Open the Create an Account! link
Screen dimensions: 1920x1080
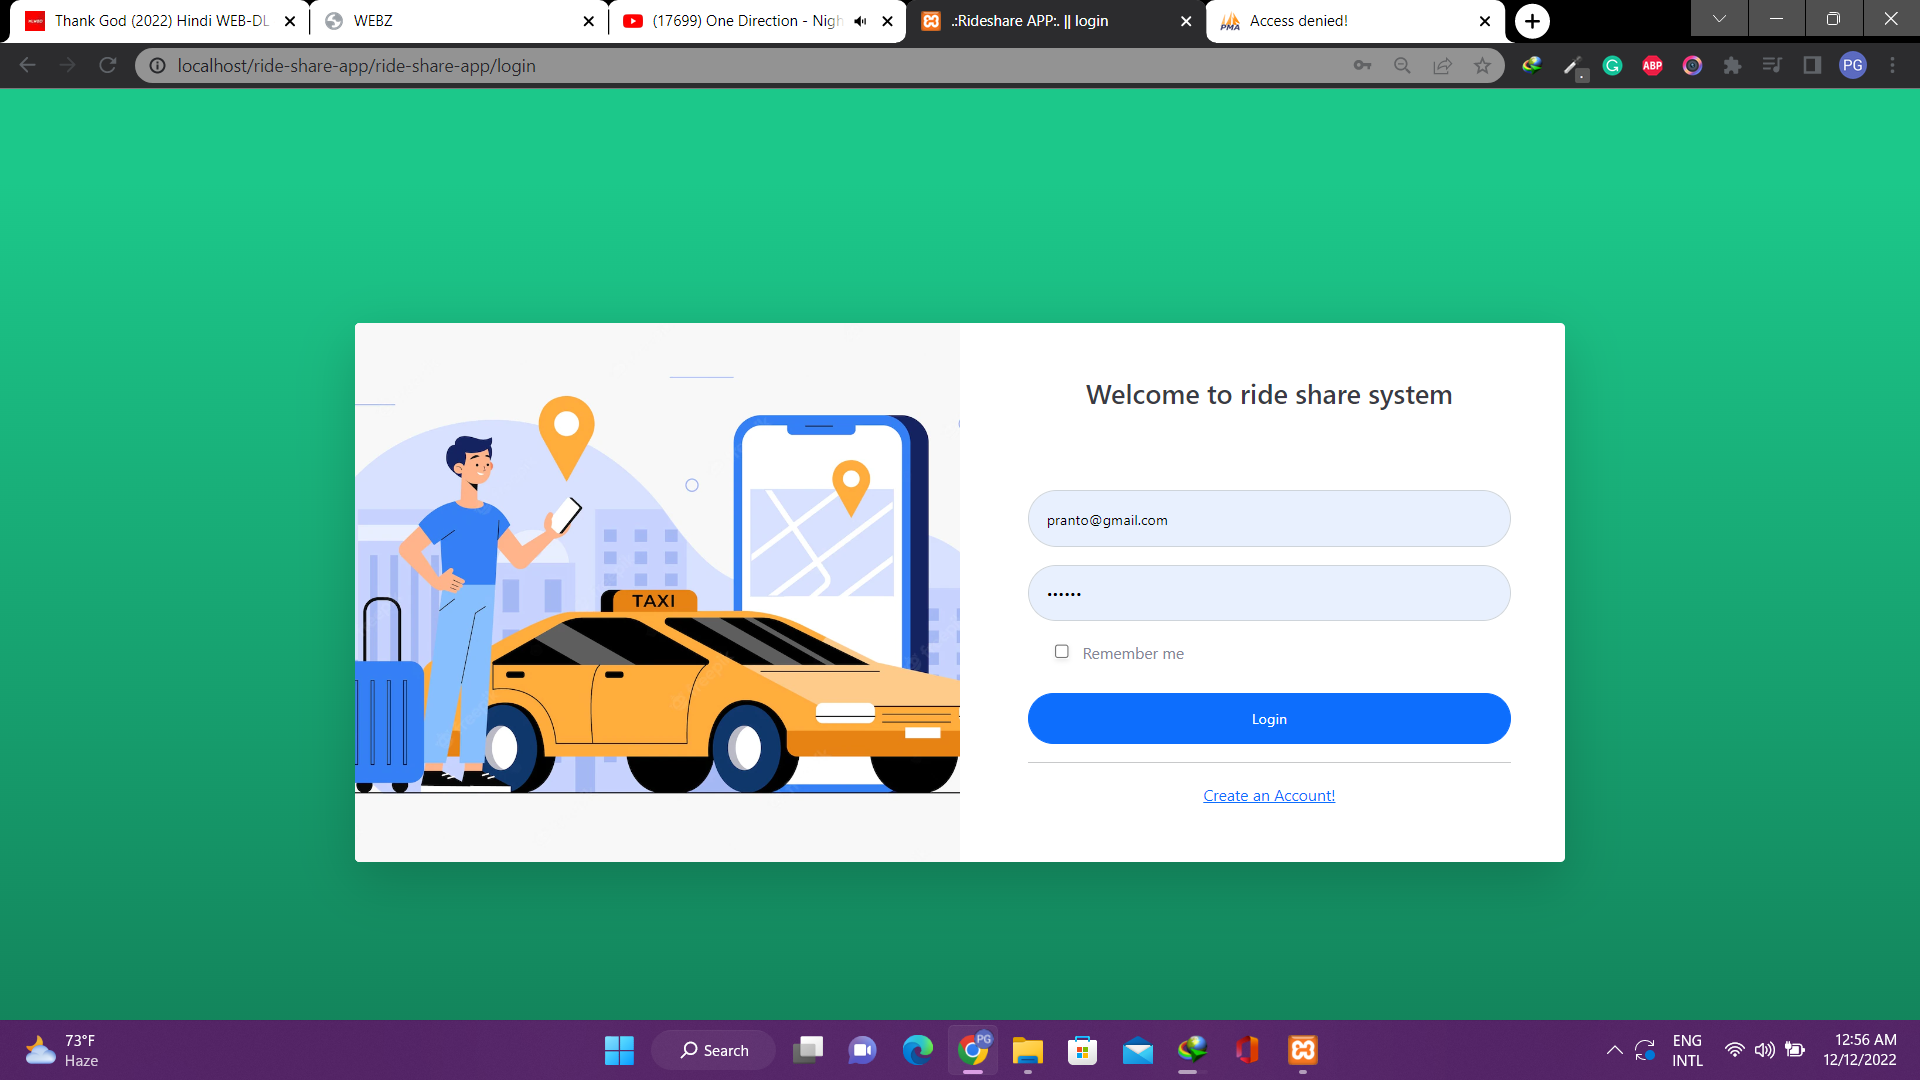(1268, 795)
